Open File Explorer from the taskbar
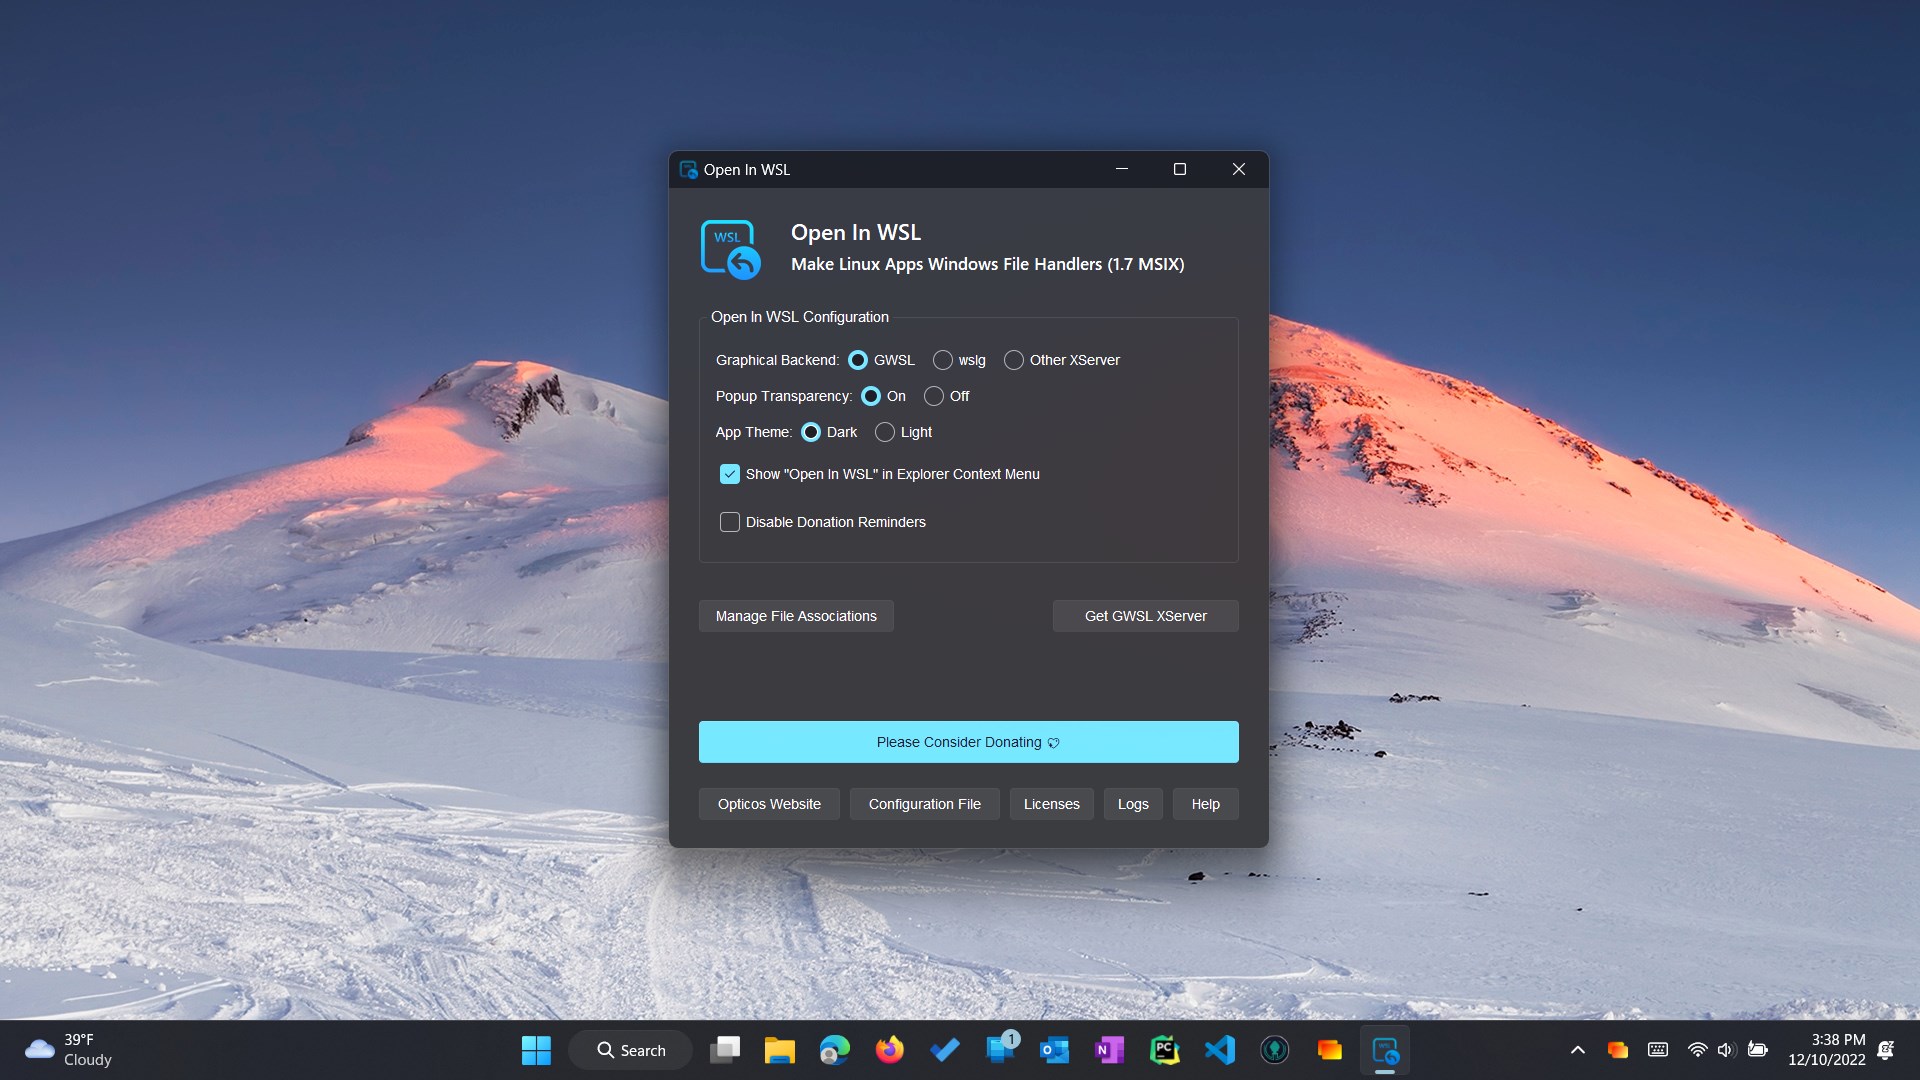This screenshot has height=1080, width=1920. (x=779, y=1050)
